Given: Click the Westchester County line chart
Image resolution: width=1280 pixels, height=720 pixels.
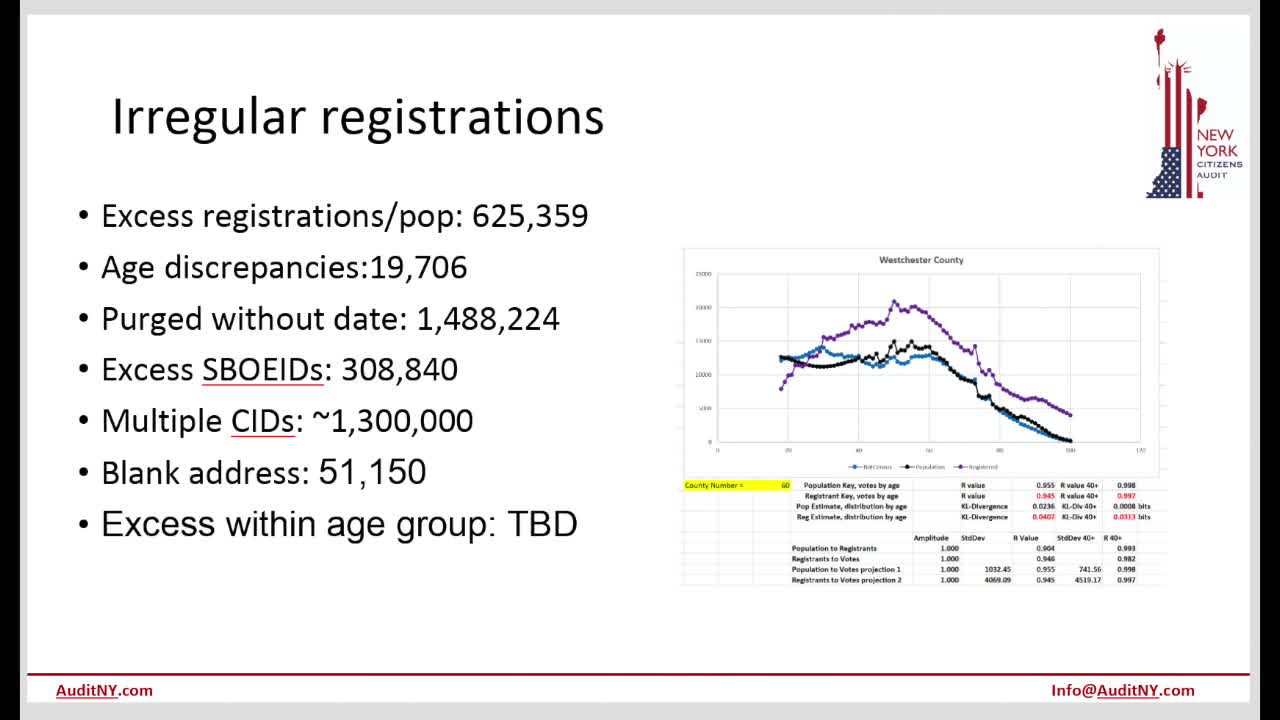Looking at the screenshot, I should pyautogui.click(x=921, y=363).
